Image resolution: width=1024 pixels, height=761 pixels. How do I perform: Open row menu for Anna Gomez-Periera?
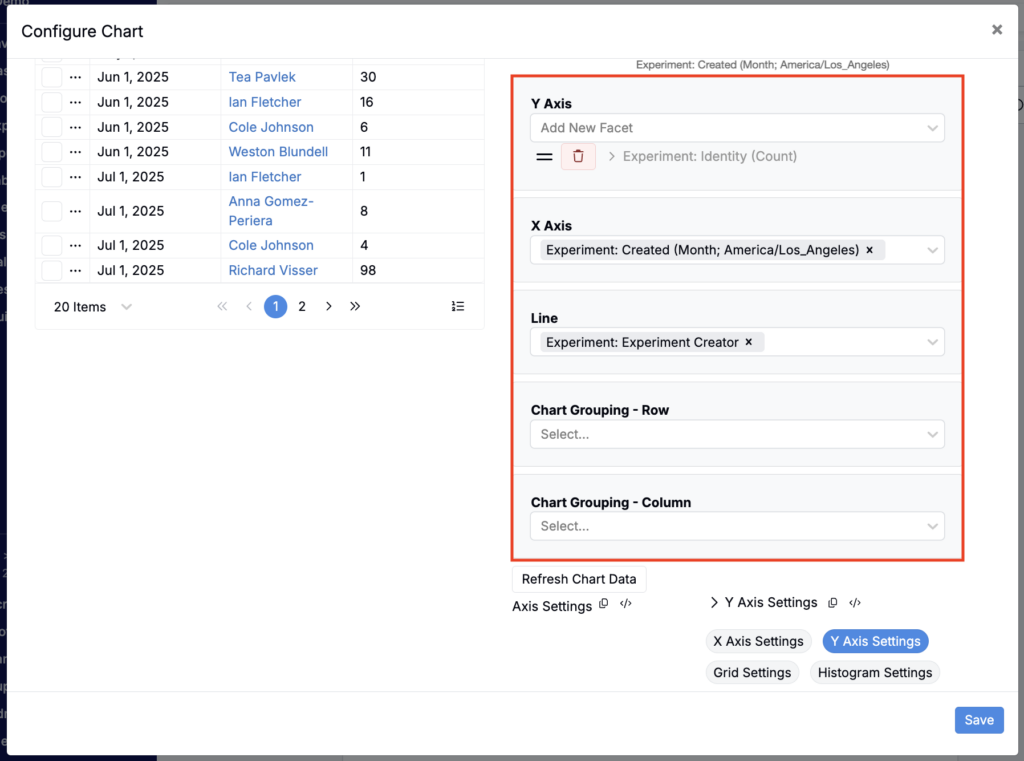tap(75, 211)
